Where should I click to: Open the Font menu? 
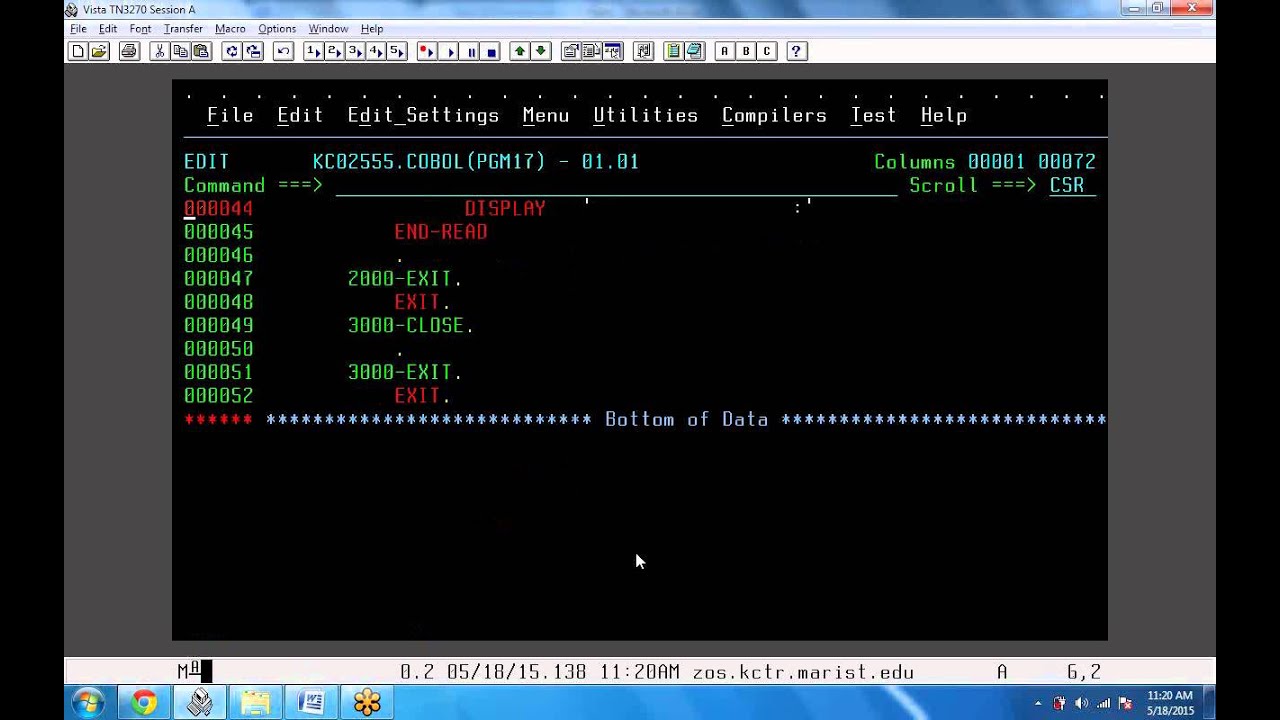coord(140,29)
